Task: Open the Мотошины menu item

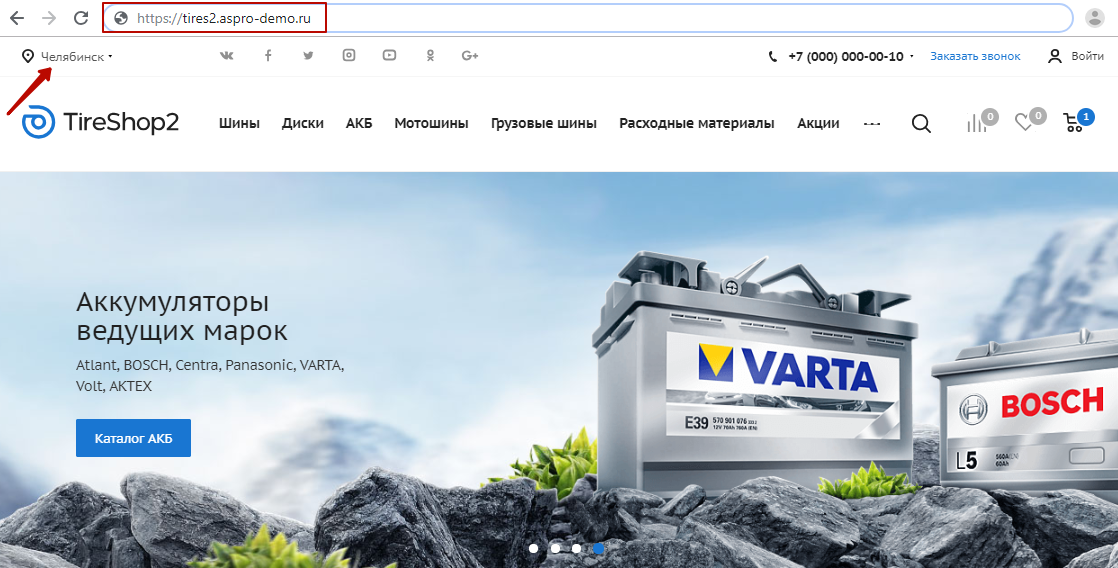Action: point(431,123)
